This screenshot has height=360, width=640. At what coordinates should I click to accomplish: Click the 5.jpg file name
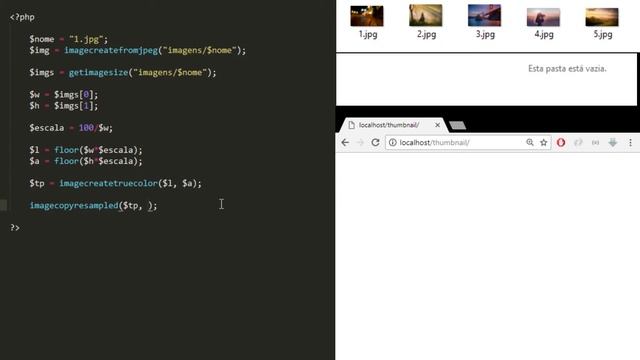pos(603,35)
